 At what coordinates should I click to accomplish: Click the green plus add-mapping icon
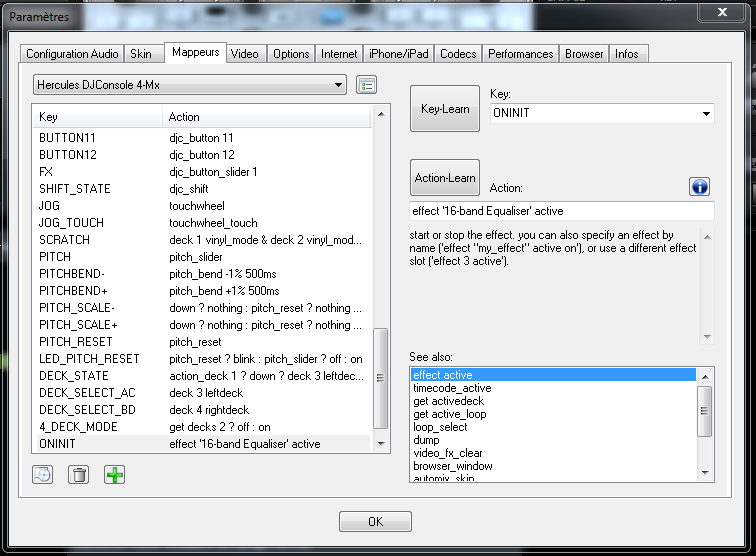[x=115, y=474]
